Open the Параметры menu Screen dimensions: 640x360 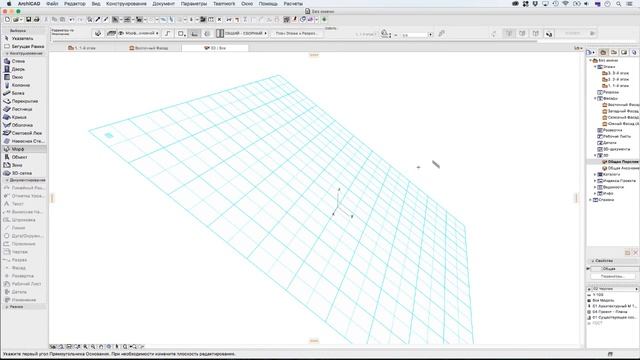pos(193,4)
